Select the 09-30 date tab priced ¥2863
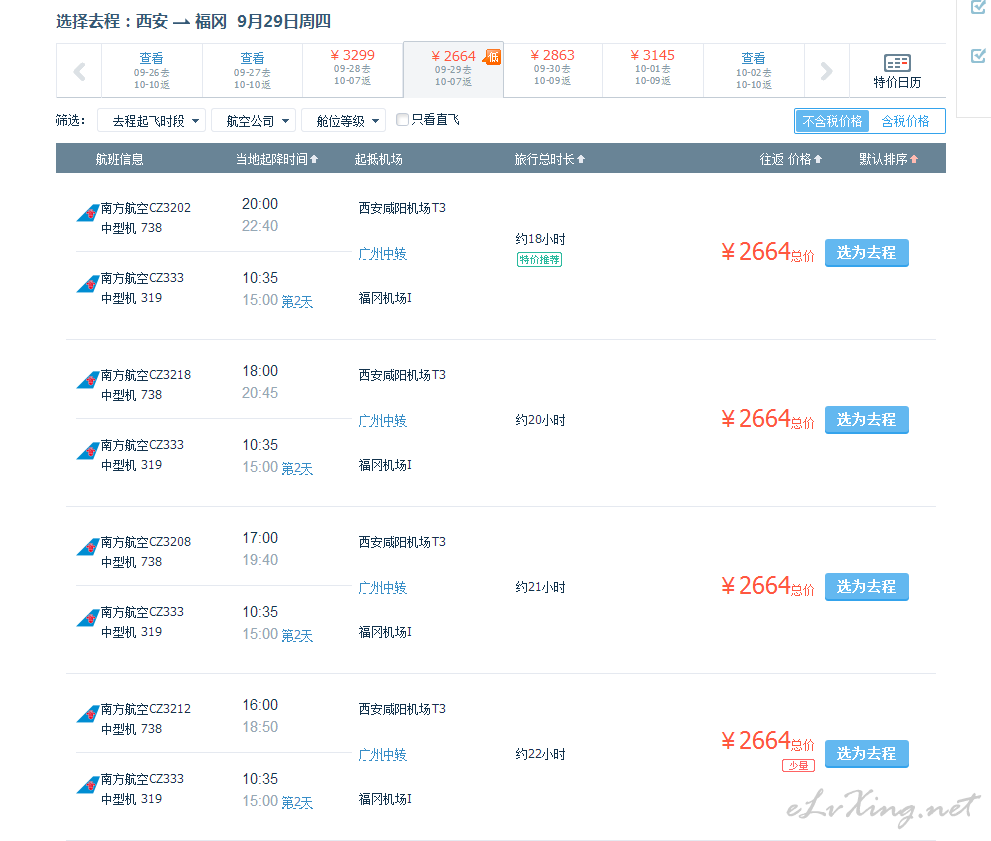The height and width of the screenshot is (841, 991). tap(553, 70)
